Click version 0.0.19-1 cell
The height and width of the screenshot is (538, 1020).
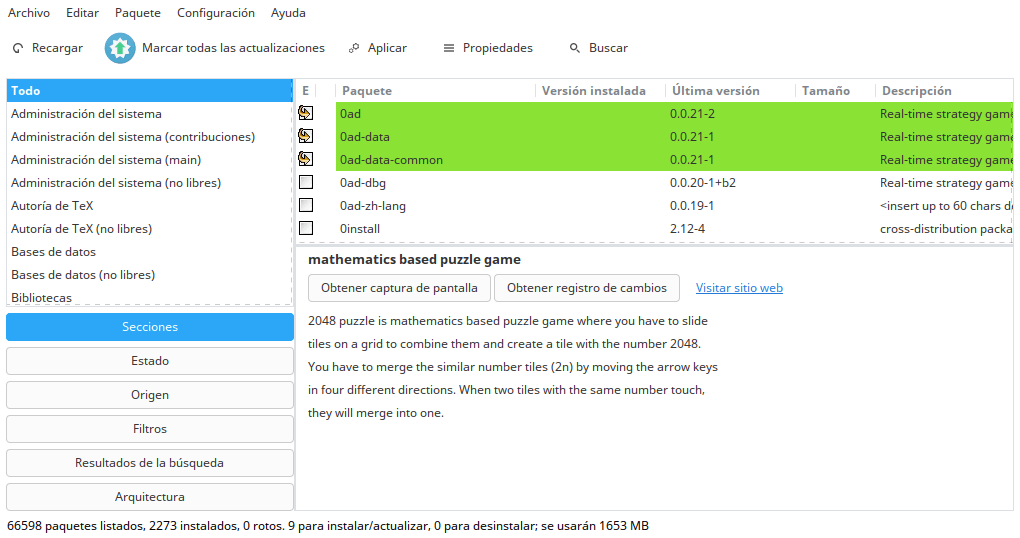coord(691,206)
